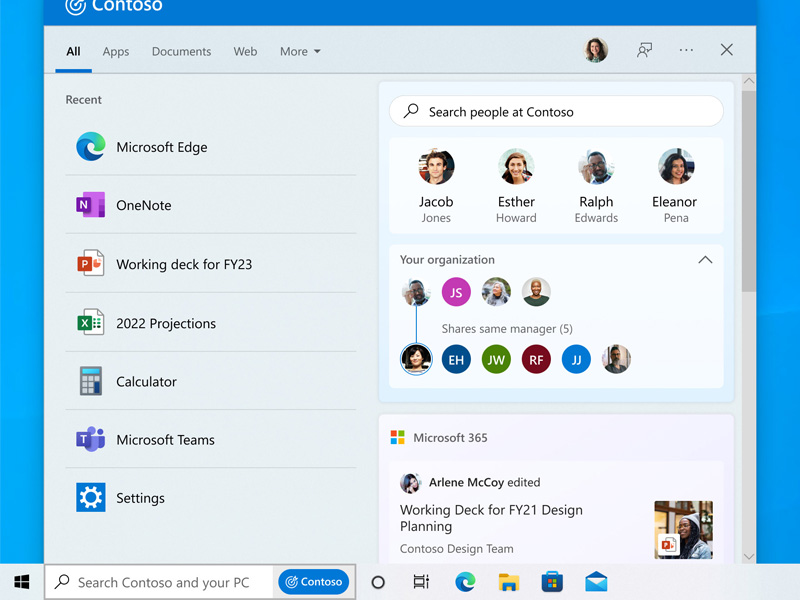Open the Mail app from the taskbar

coord(596,582)
